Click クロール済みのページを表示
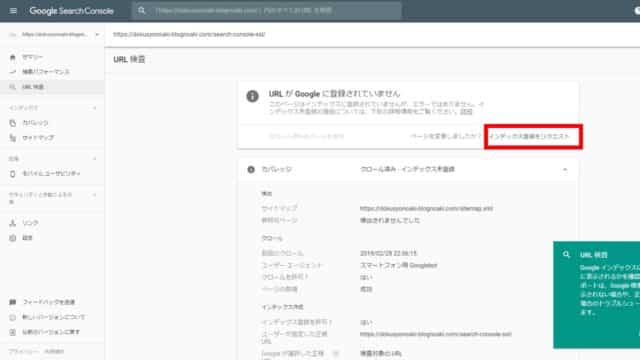This screenshot has height=360, width=640. [x=306, y=136]
